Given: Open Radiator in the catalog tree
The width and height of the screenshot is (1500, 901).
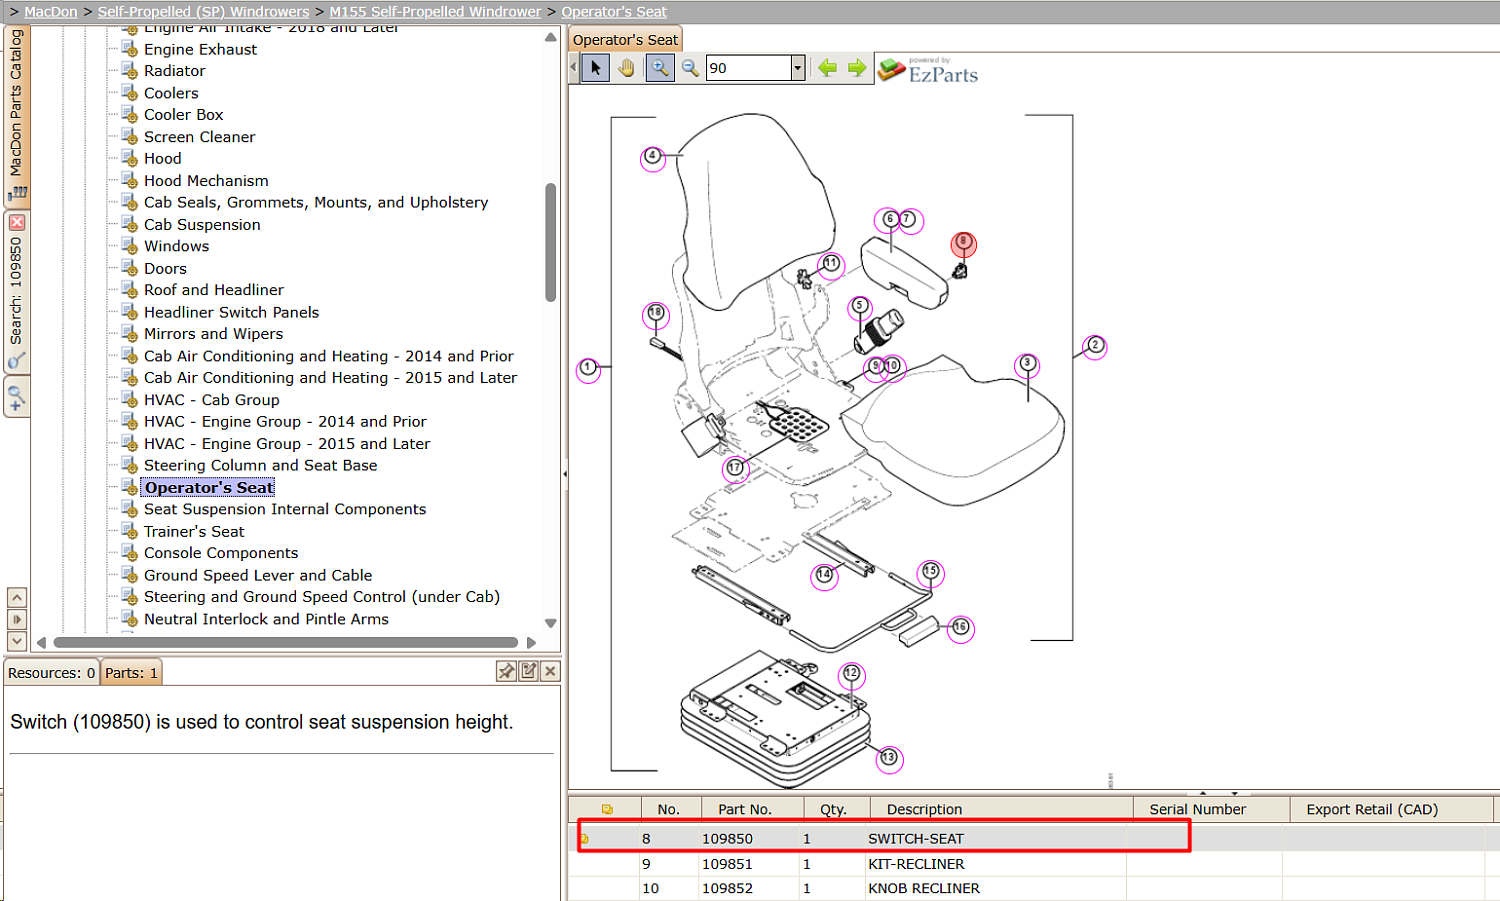Looking at the screenshot, I should pyautogui.click(x=174, y=71).
